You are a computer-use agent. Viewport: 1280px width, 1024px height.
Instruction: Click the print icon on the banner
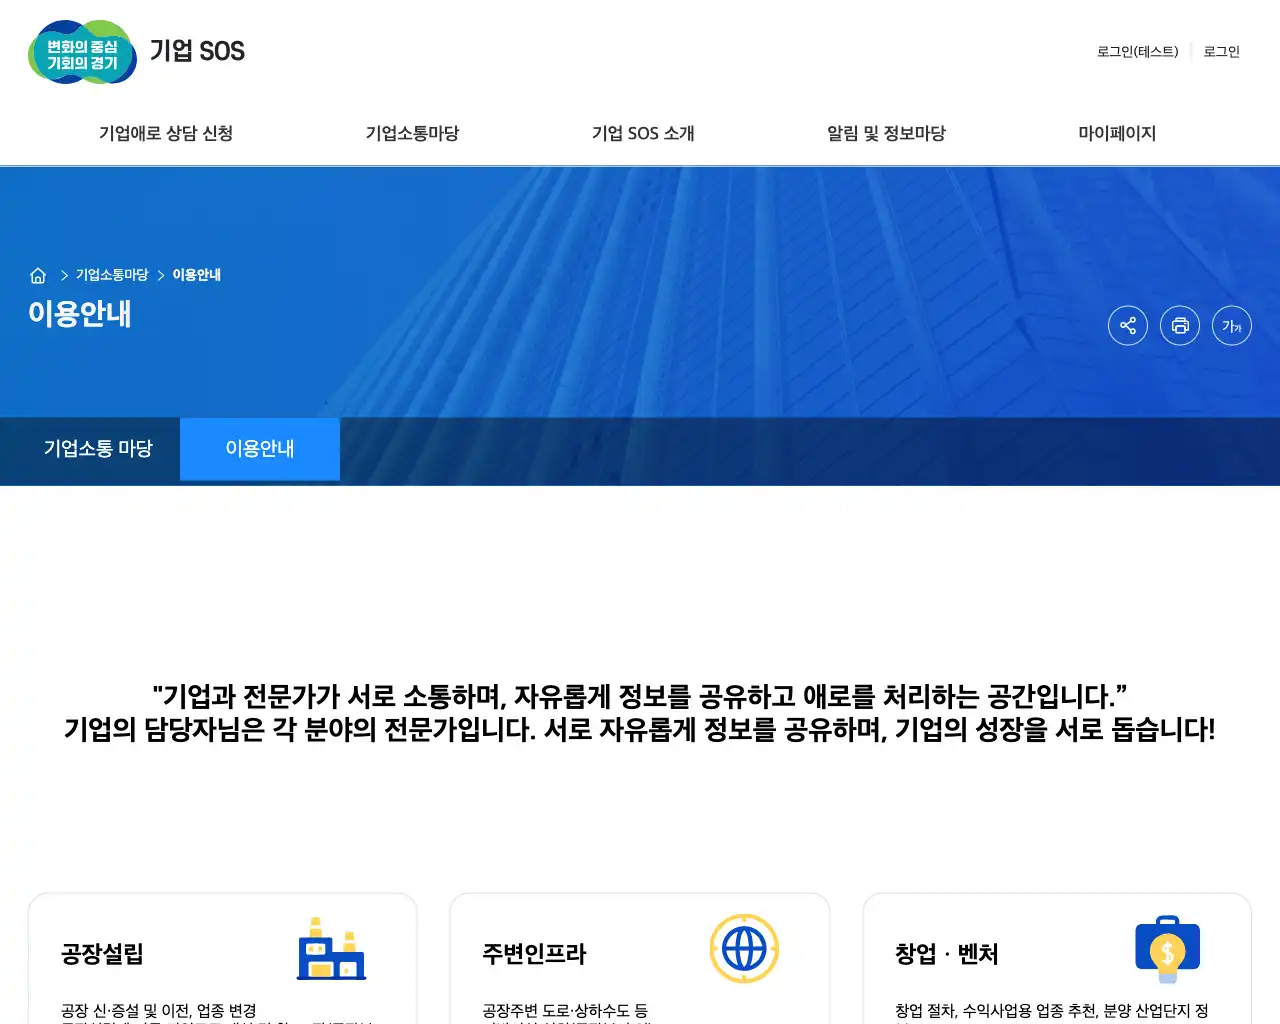1180,325
